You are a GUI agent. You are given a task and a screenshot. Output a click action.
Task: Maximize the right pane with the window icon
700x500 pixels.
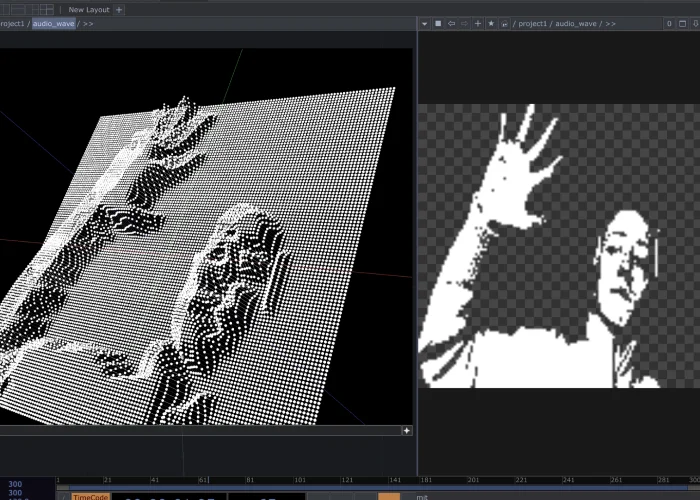682,24
